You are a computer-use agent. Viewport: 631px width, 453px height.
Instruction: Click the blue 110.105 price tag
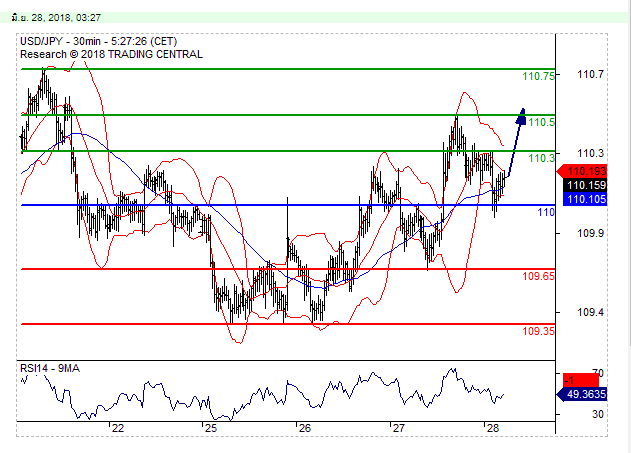point(585,199)
